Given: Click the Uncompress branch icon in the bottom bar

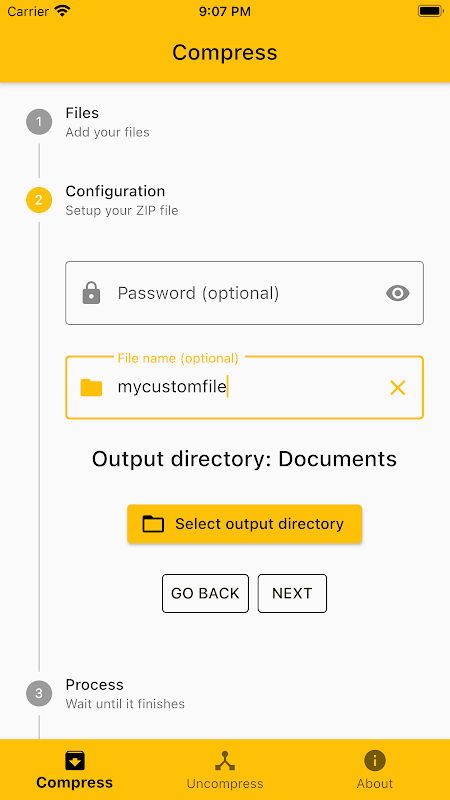Looking at the screenshot, I should (x=224, y=761).
